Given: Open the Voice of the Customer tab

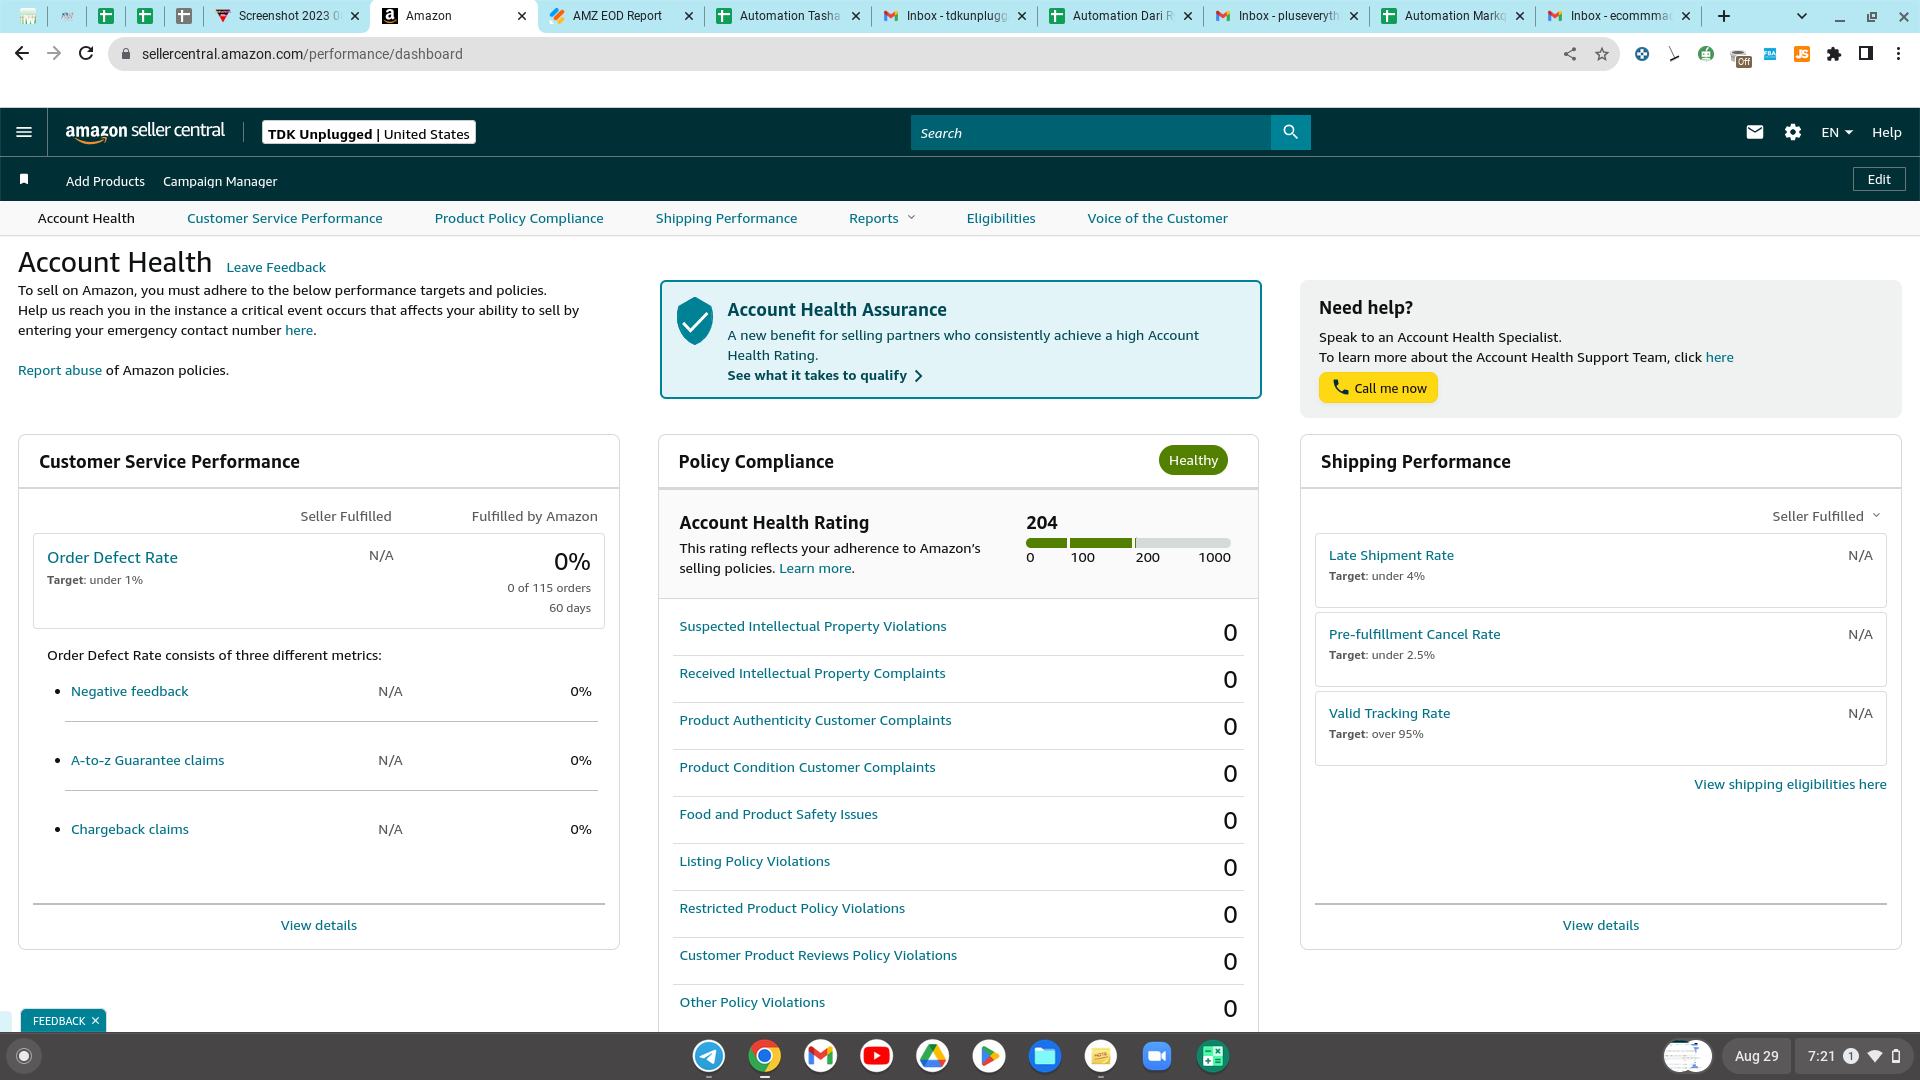Looking at the screenshot, I should click(x=1157, y=218).
